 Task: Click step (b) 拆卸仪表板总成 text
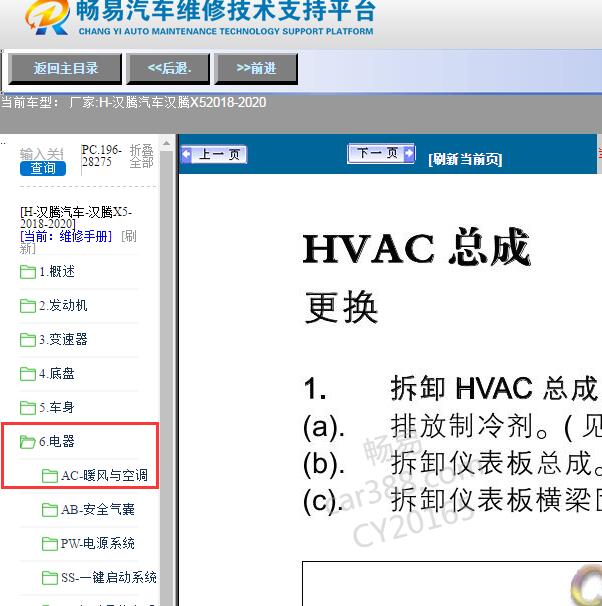click(496, 463)
